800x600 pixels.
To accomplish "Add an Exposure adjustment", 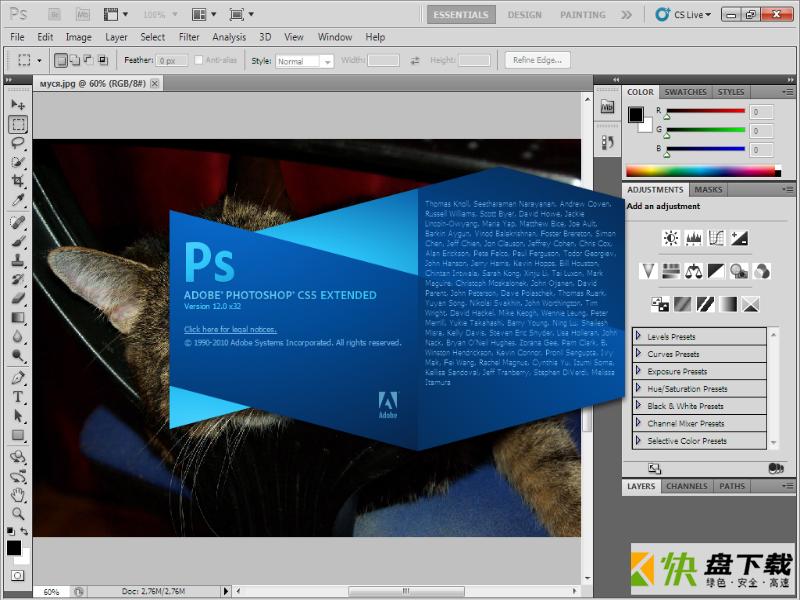I will tap(739, 238).
